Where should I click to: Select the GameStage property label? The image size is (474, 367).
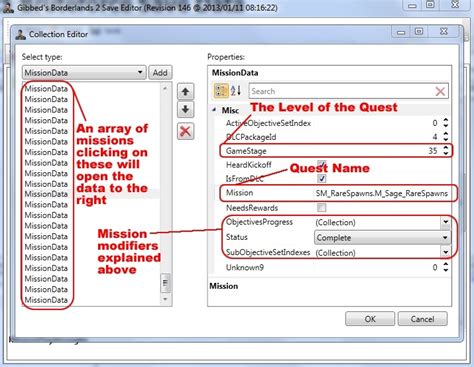pos(246,151)
